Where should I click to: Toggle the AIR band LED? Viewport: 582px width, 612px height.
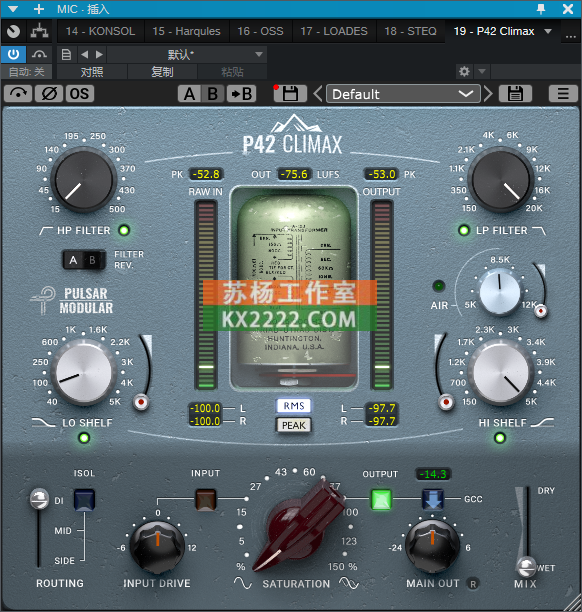point(439,286)
